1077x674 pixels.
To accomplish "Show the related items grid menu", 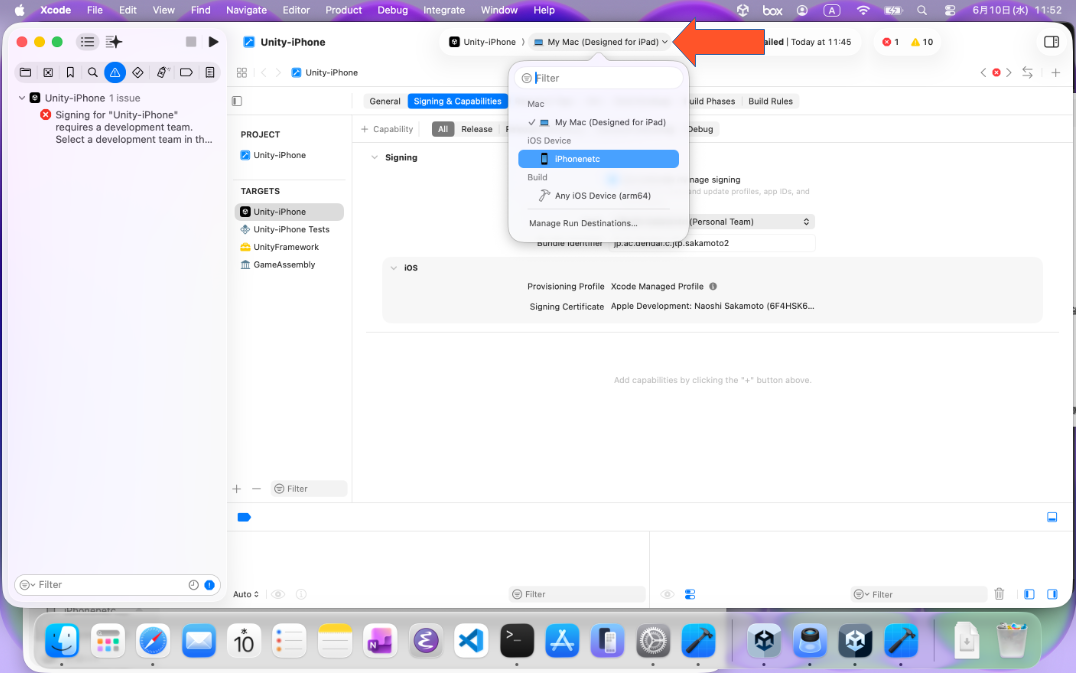I will [x=242, y=72].
